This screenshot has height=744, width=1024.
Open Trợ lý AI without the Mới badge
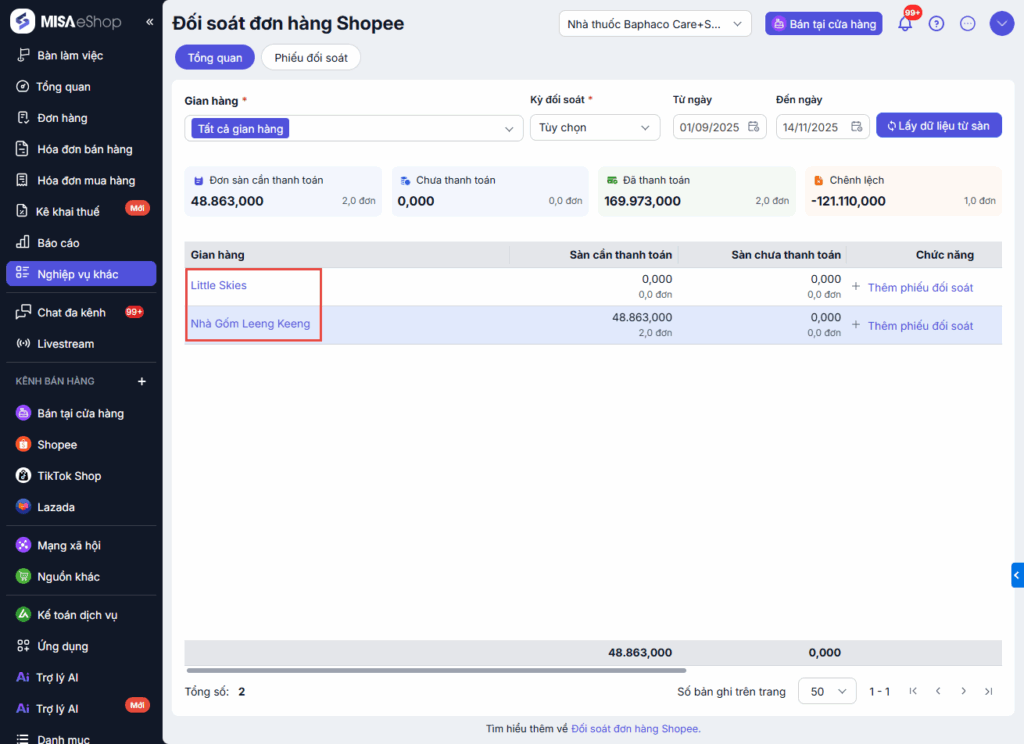(x=81, y=678)
